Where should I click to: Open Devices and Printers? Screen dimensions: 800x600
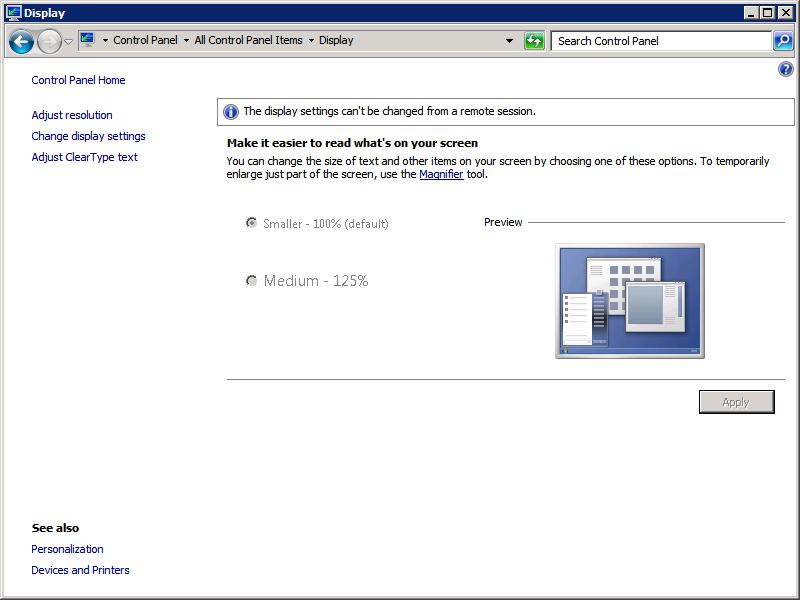point(80,570)
